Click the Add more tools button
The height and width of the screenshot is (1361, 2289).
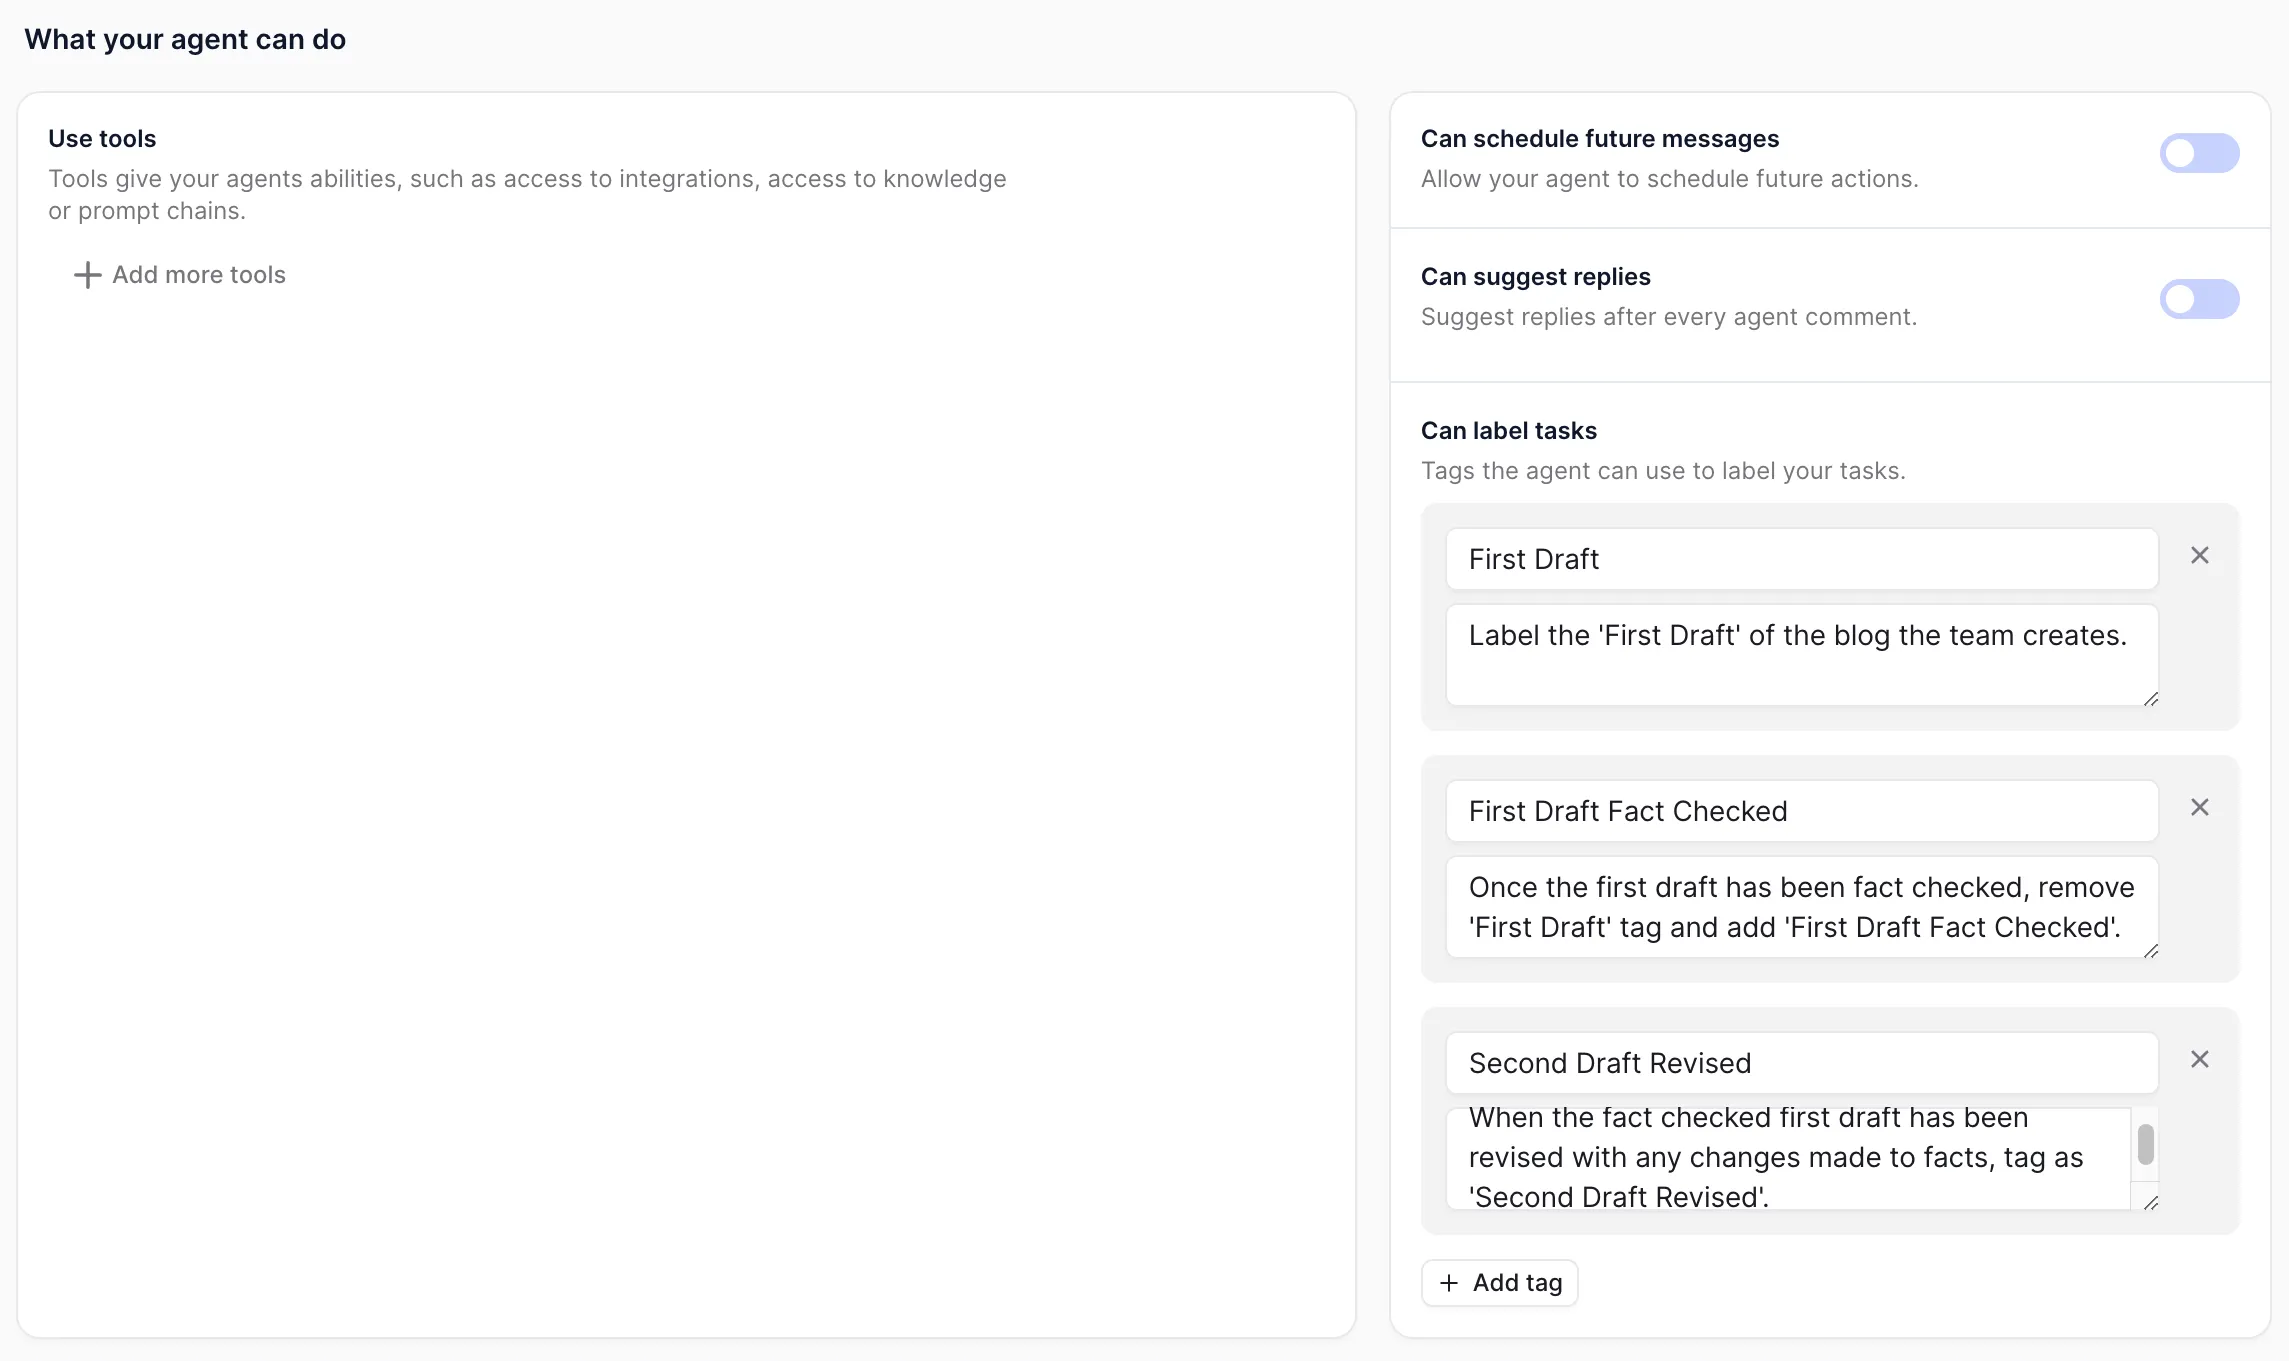180,275
